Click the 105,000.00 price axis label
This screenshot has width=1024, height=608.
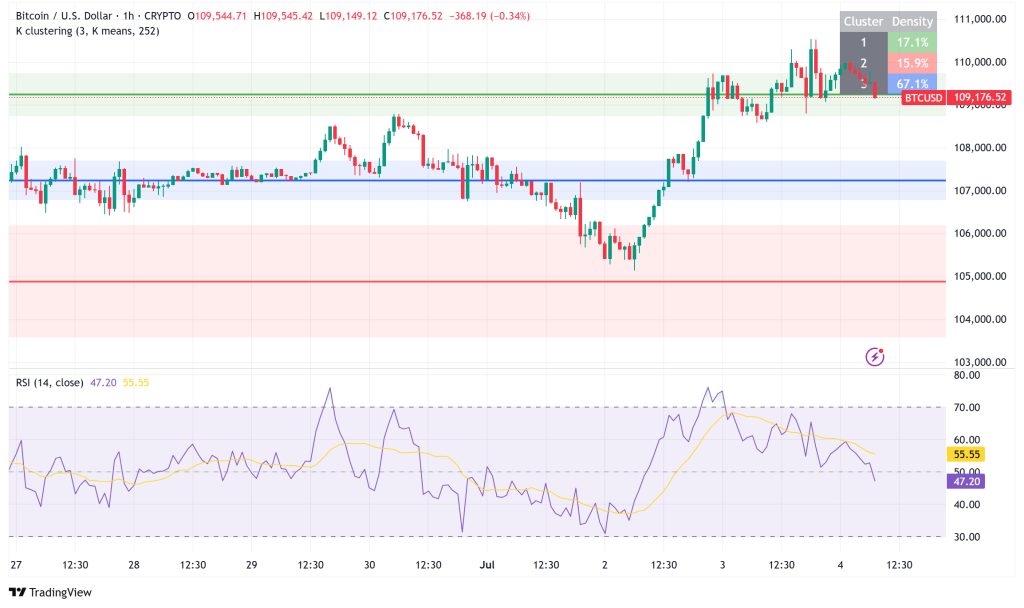(980, 276)
